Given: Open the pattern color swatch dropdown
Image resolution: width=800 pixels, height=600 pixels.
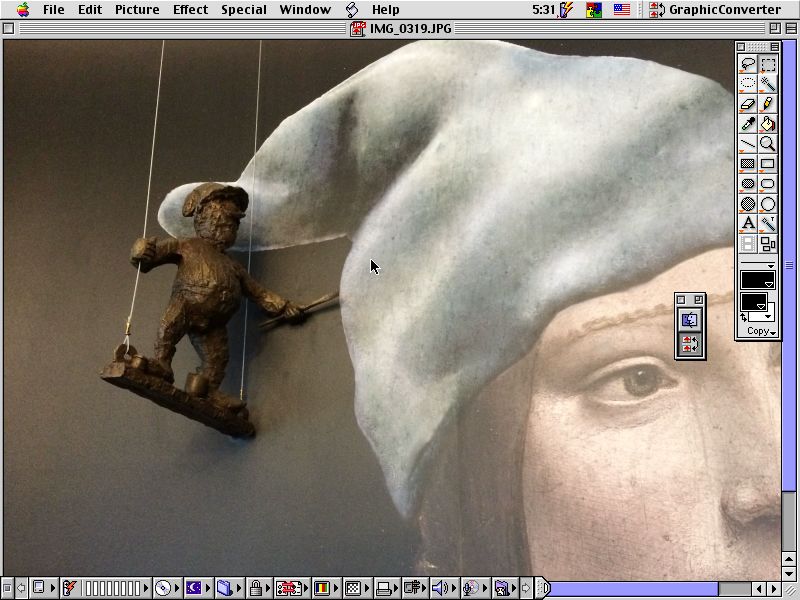Looking at the screenshot, I should (x=758, y=280).
